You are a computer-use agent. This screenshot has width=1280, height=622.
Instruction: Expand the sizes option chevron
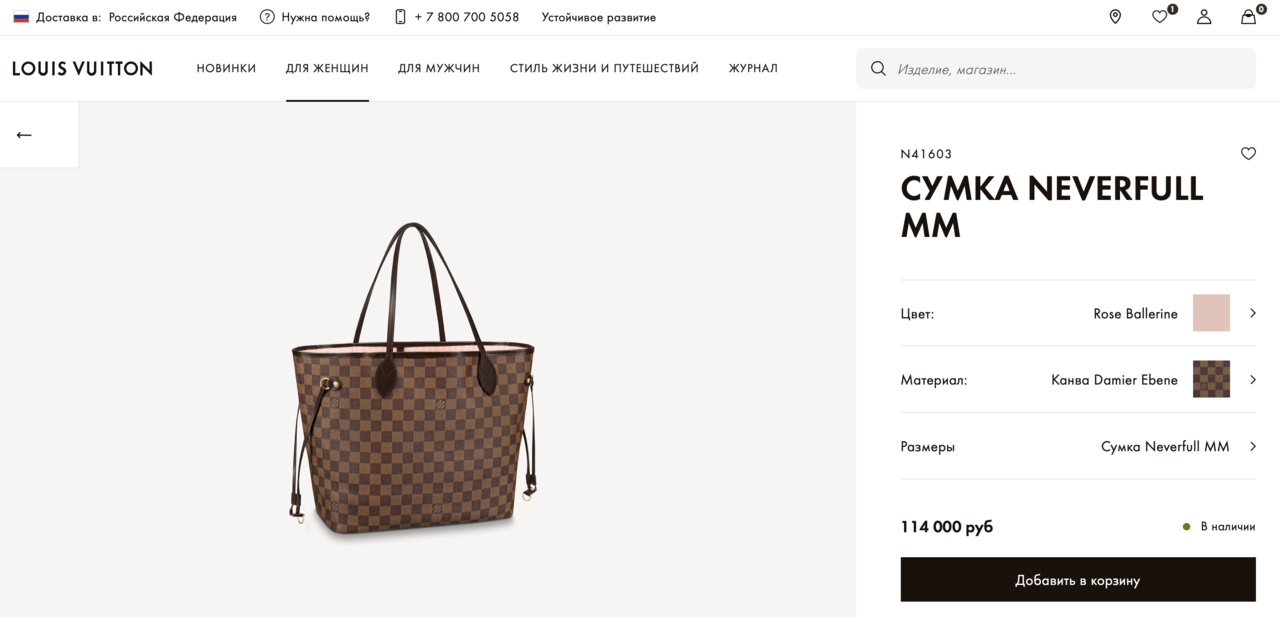(x=1253, y=446)
